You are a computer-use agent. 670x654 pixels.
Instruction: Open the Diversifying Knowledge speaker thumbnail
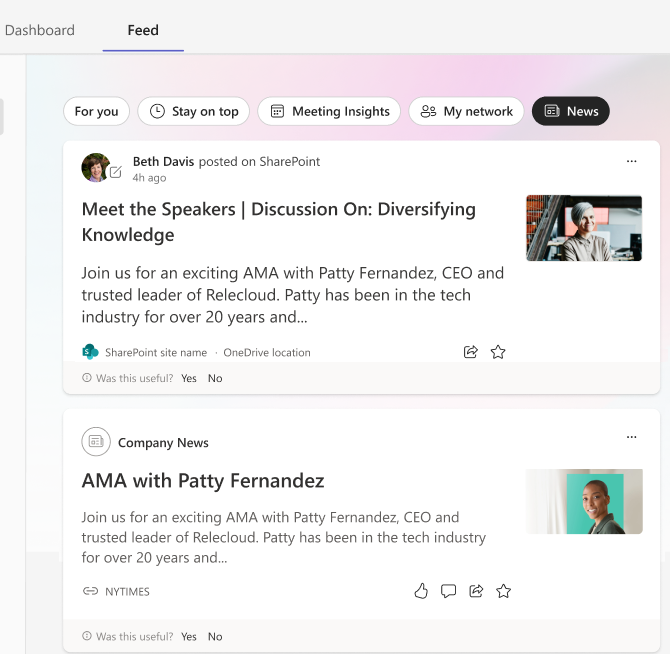click(584, 228)
